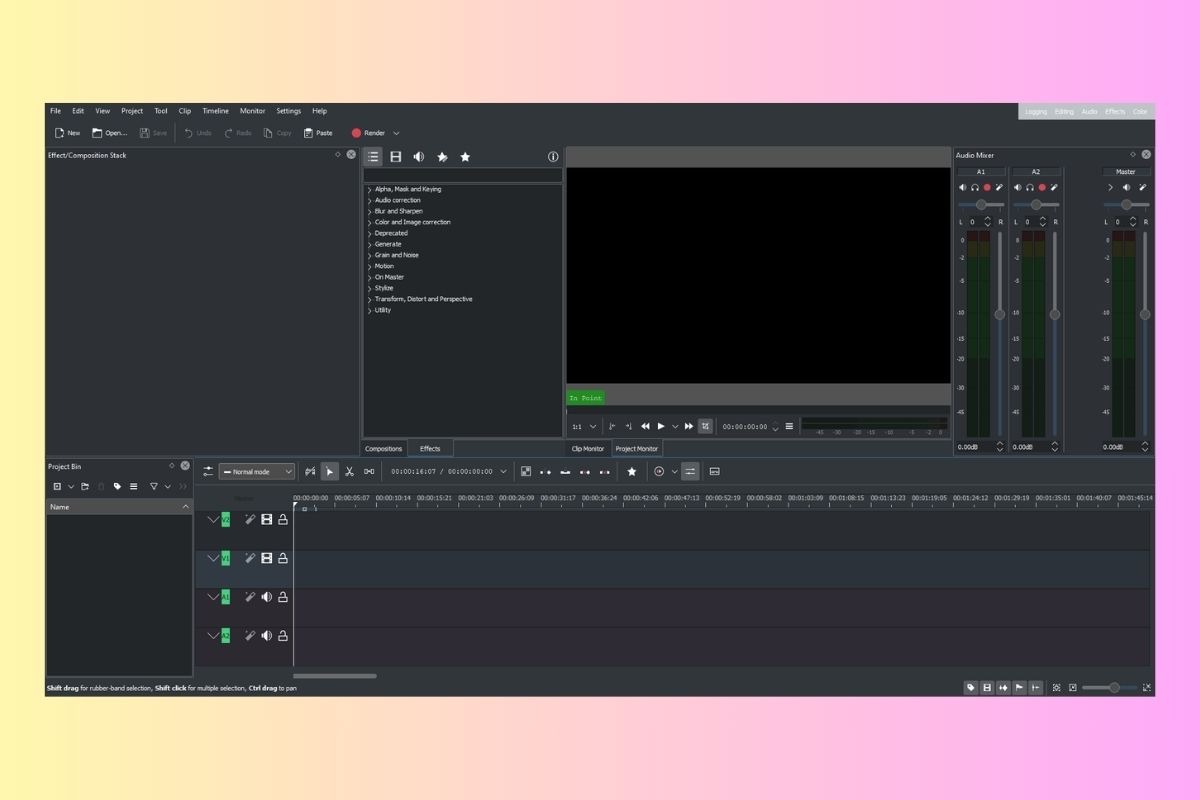Hide video on track V1

point(267,558)
